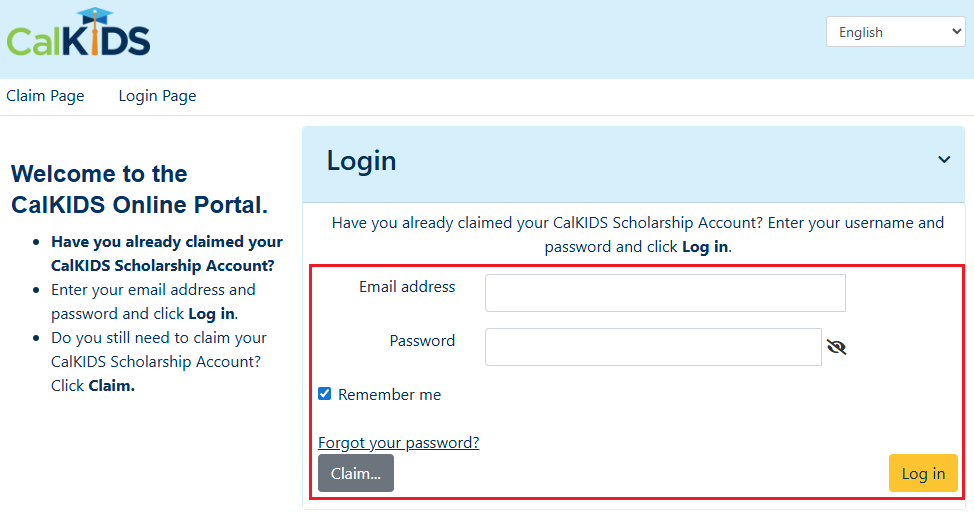The width and height of the screenshot is (974, 514).
Task: Click the Login panel header title
Action: coord(361,161)
